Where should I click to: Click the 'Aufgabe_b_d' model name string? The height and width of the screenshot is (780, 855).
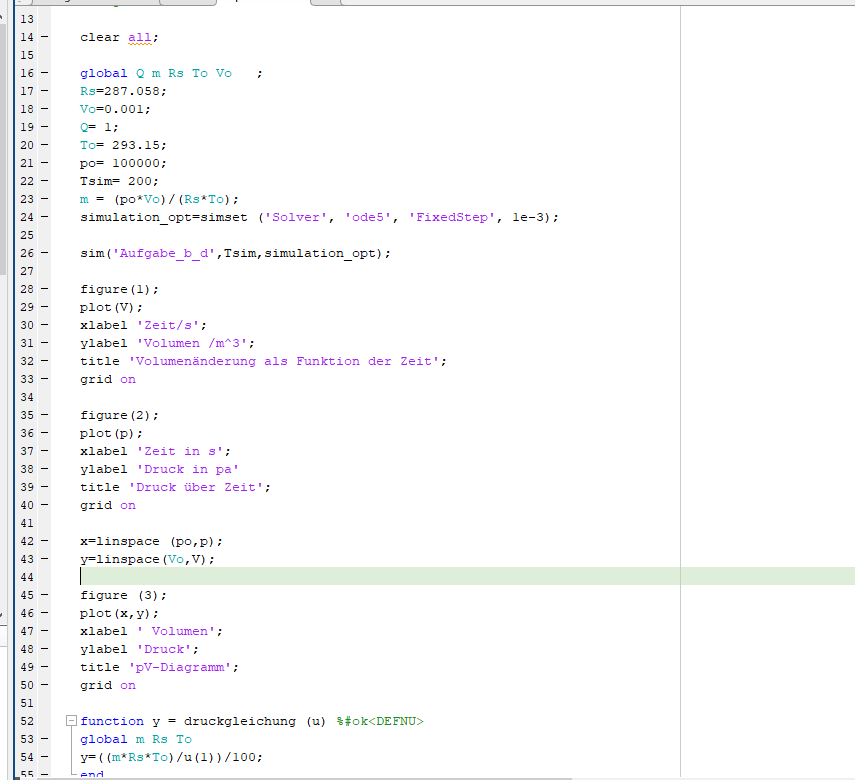click(164, 253)
